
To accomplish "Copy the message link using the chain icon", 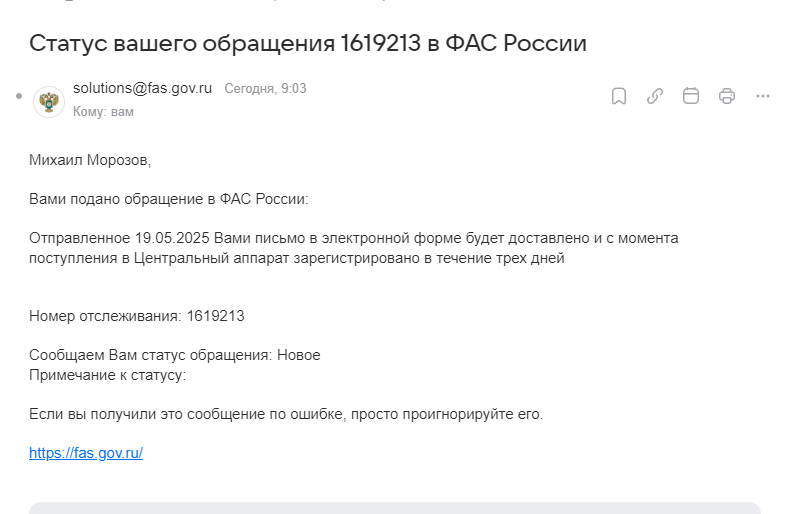I will [x=655, y=96].
